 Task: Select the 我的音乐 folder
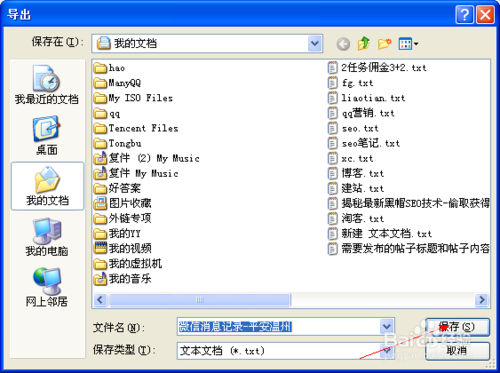[122, 279]
